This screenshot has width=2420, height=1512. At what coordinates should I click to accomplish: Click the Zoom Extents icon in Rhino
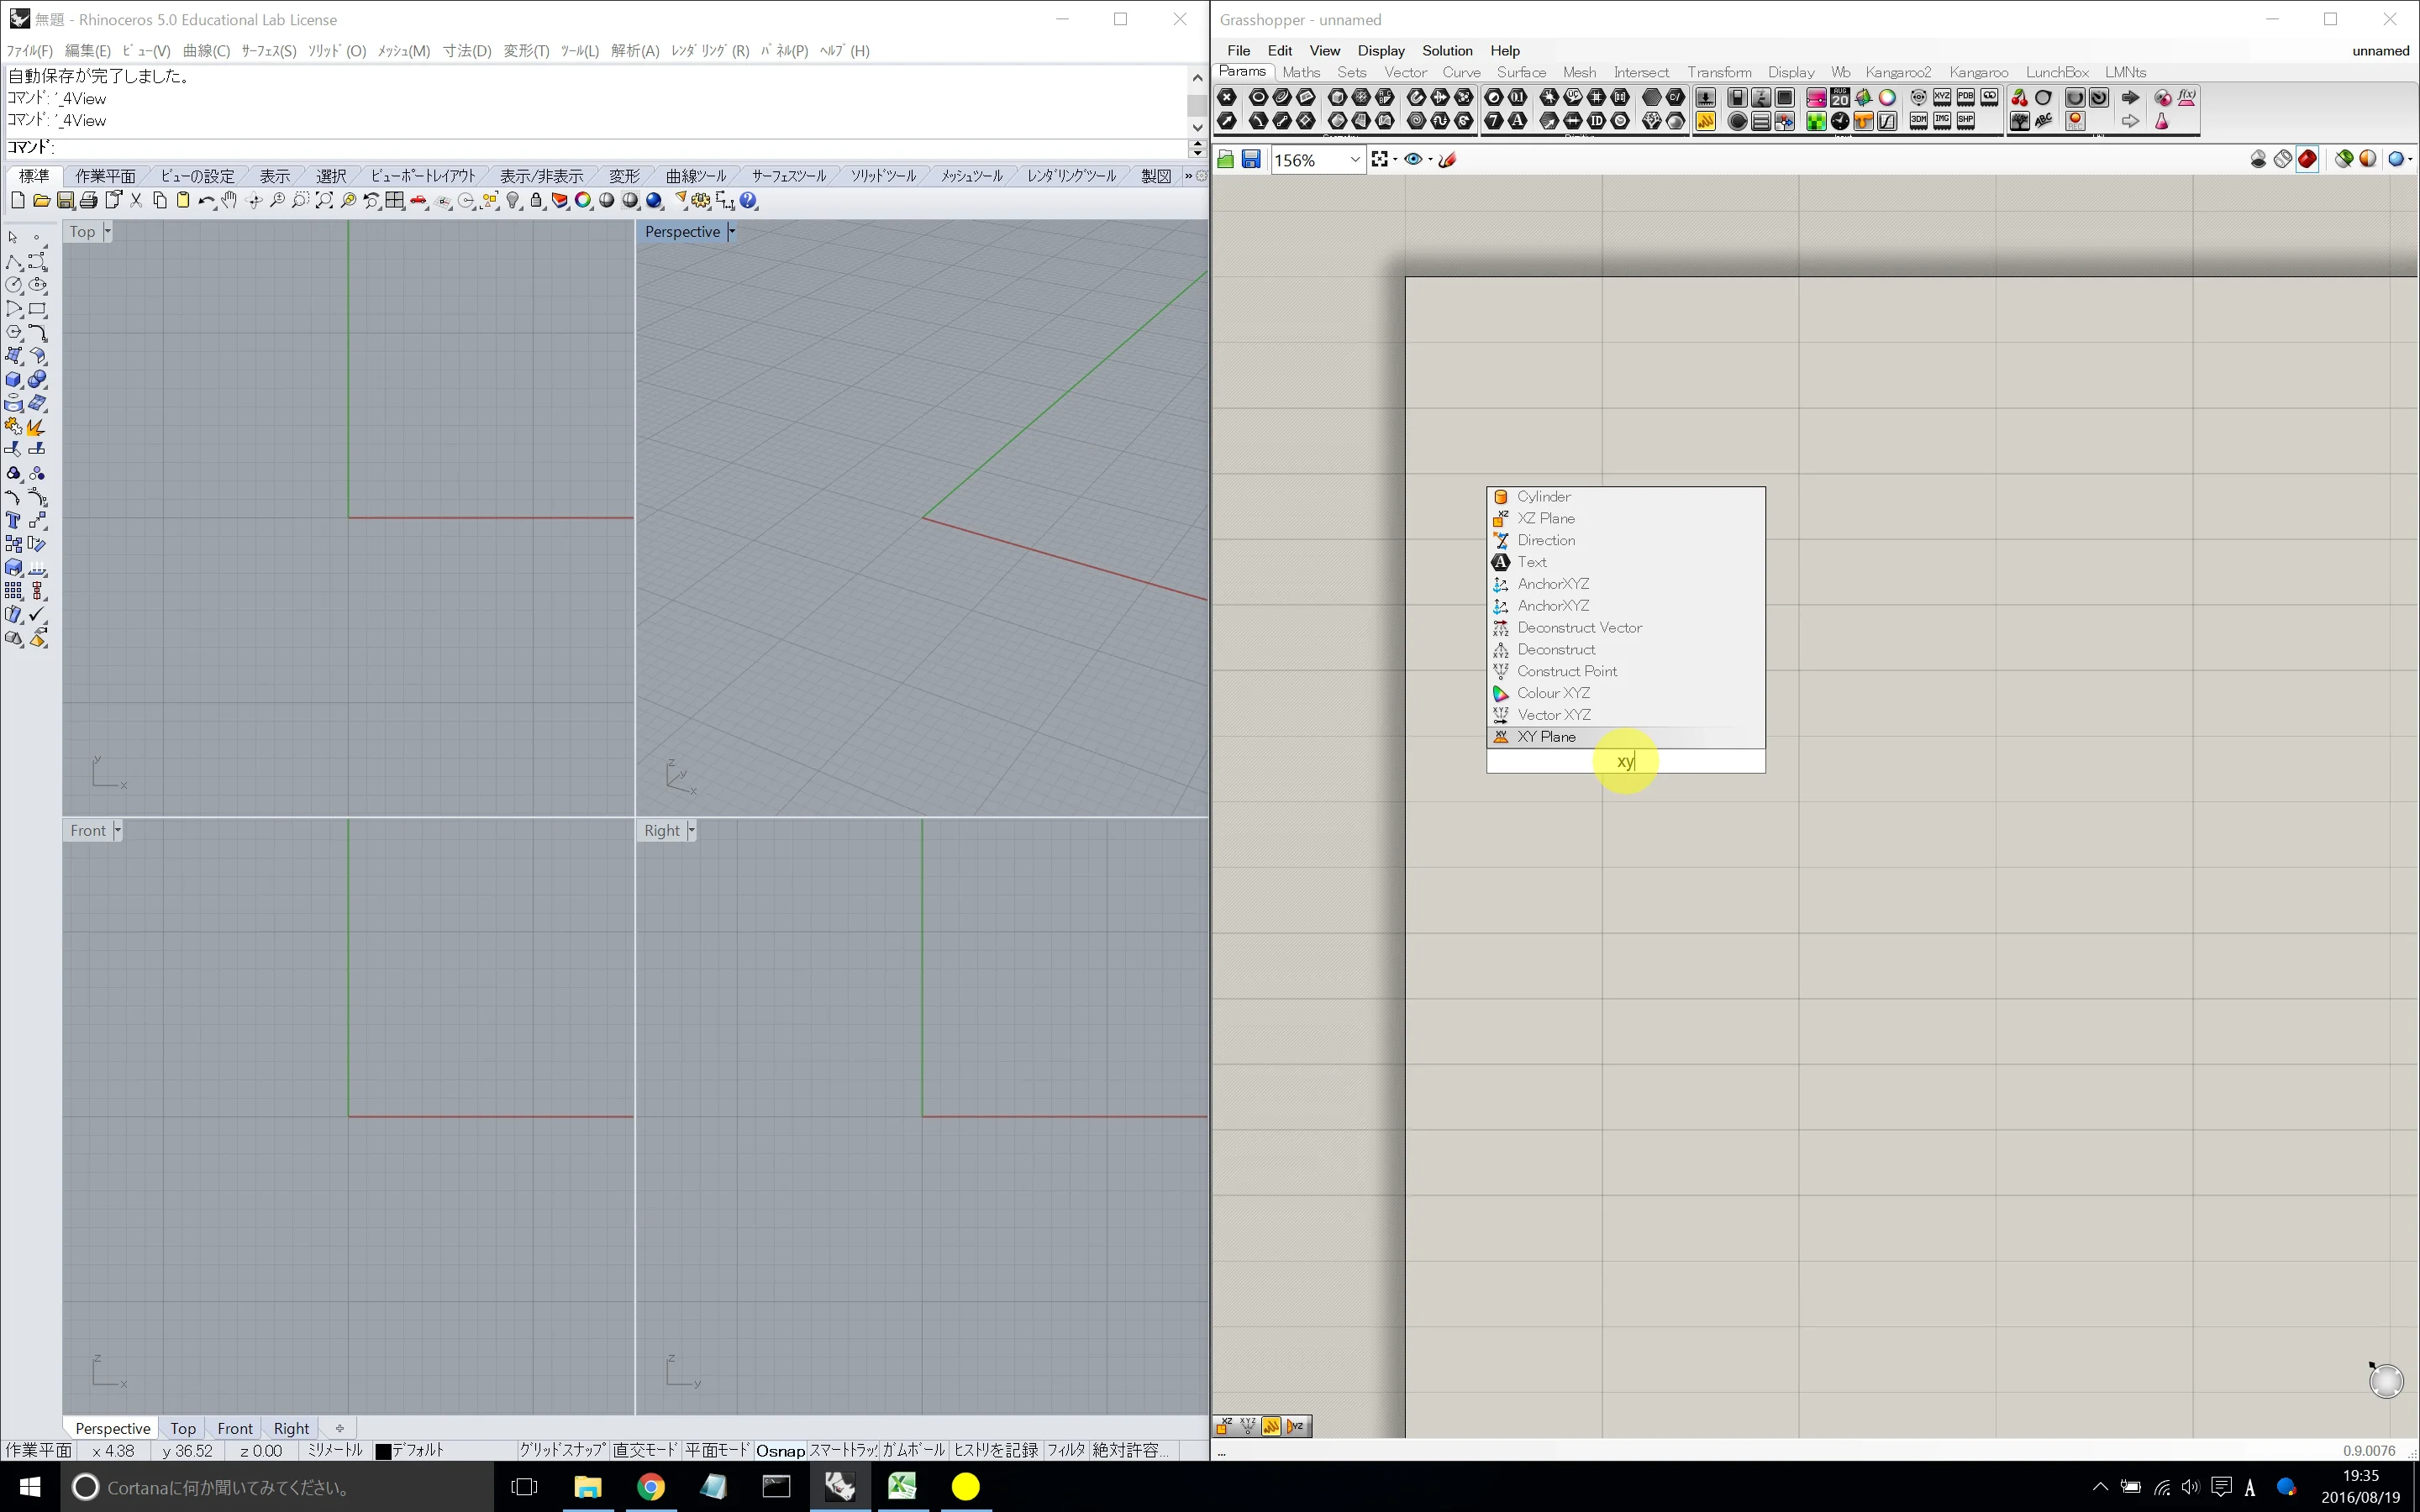tap(324, 201)
